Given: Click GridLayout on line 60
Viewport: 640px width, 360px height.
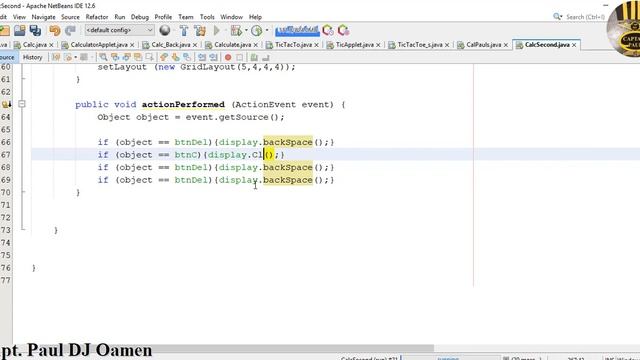Looking at the screenshot, I should click(x=208, y=67).
